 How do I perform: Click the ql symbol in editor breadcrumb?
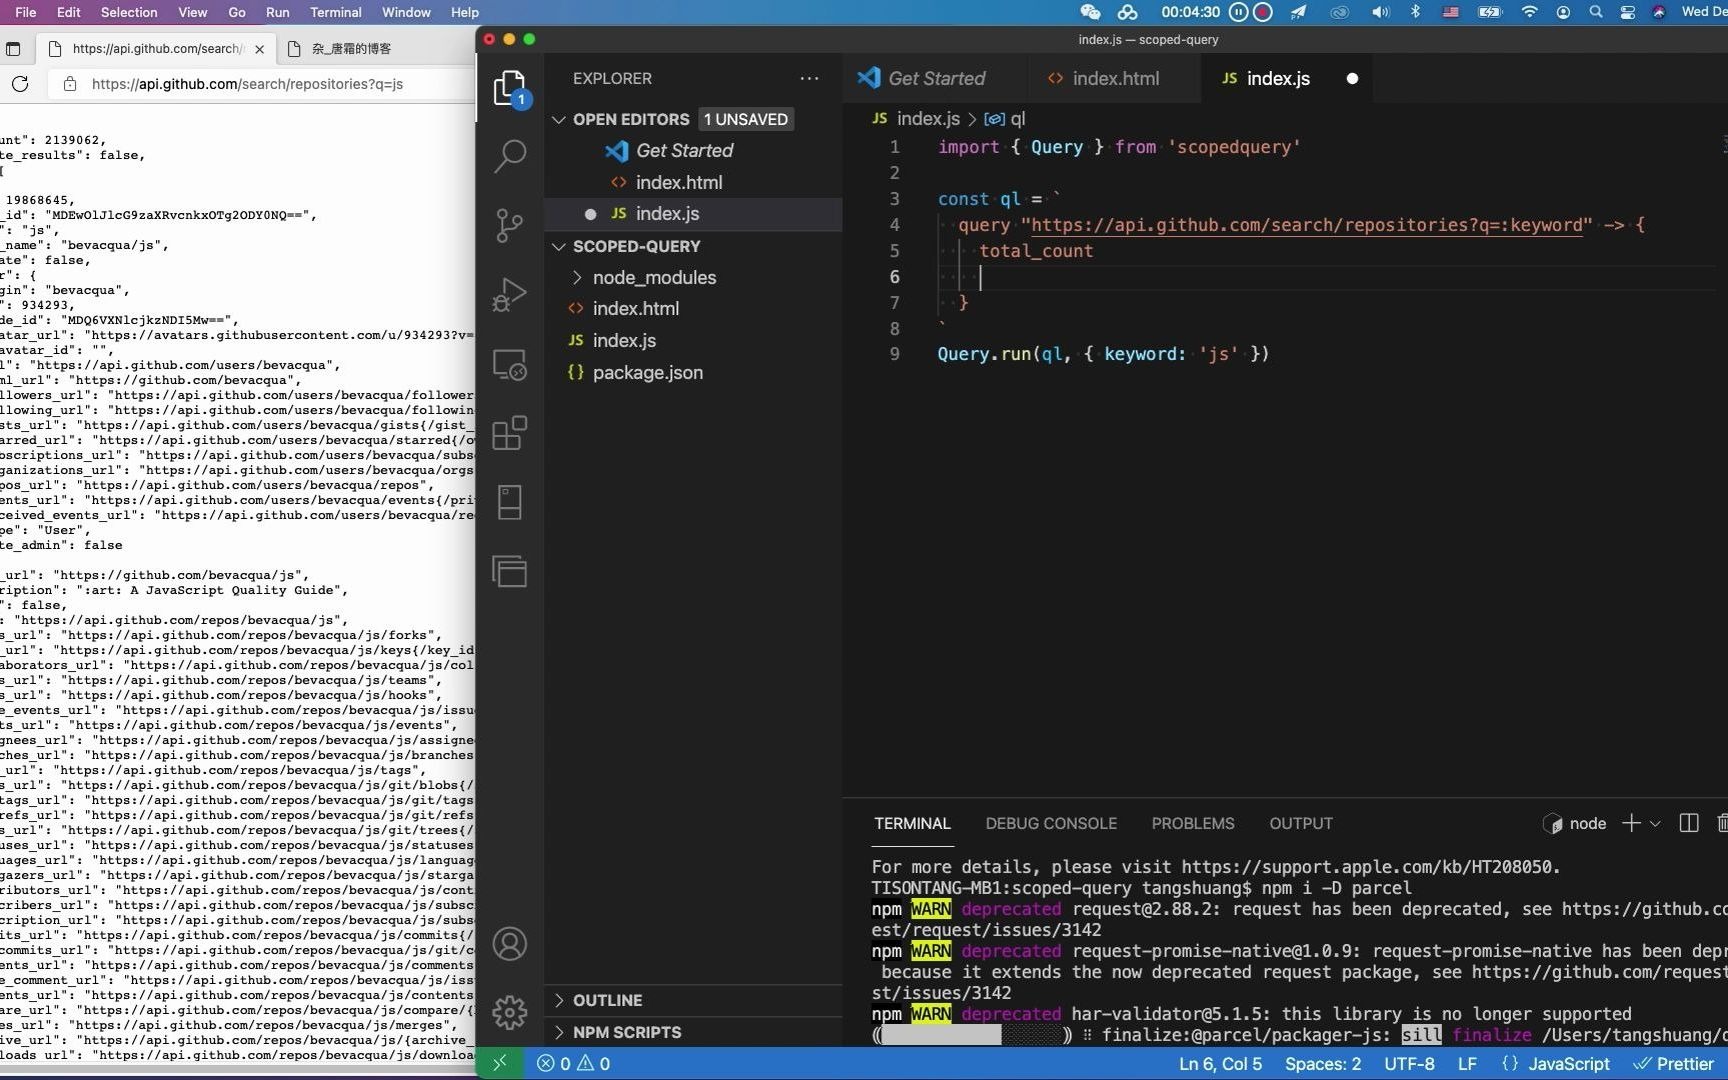1005,118
